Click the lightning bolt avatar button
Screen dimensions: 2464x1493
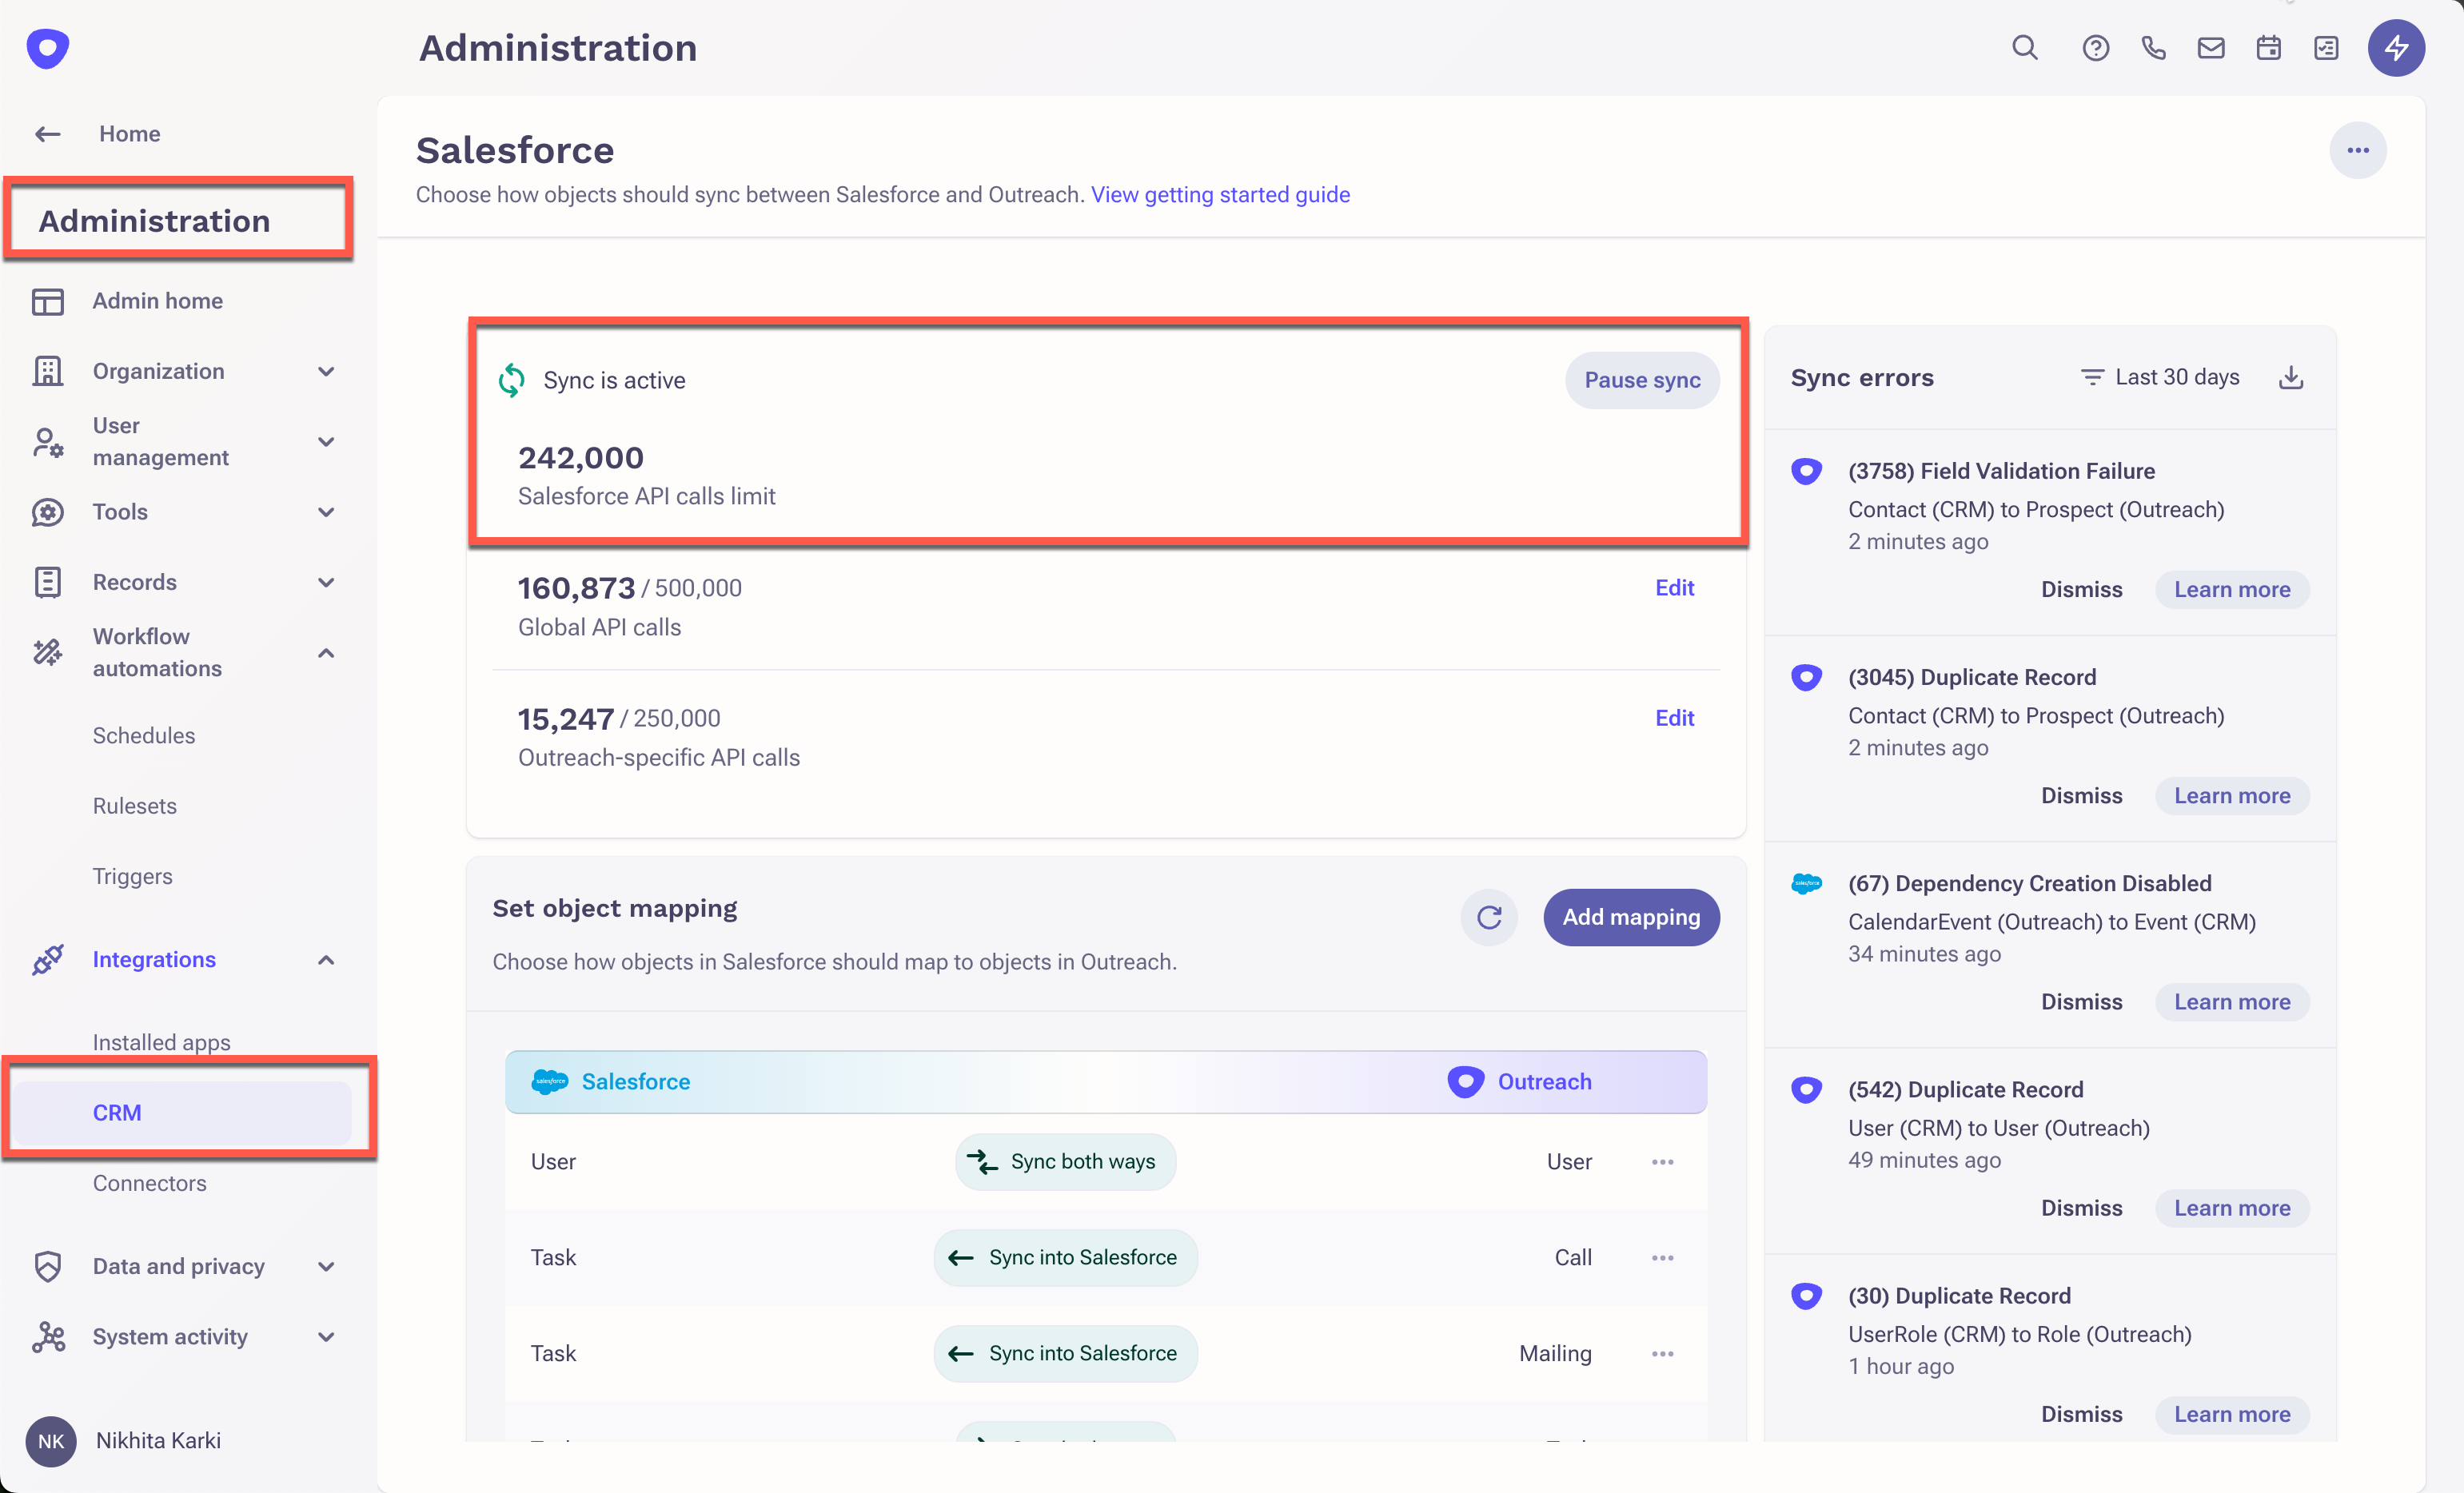click(2395, 48)
